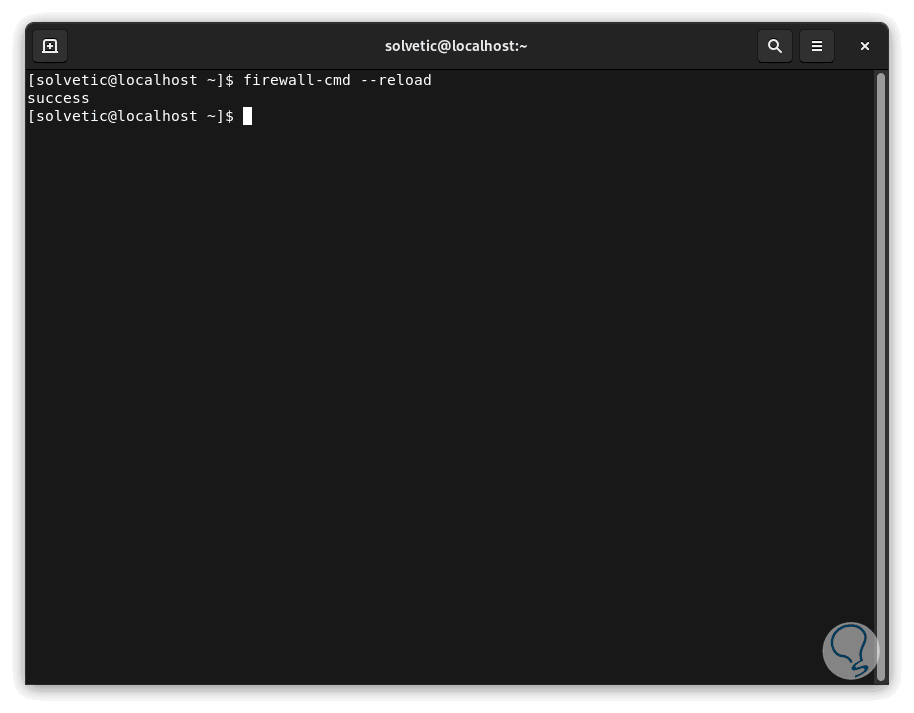Click the empty black terminal area
Screen dimensions: 914x713
tap(450, 400)
